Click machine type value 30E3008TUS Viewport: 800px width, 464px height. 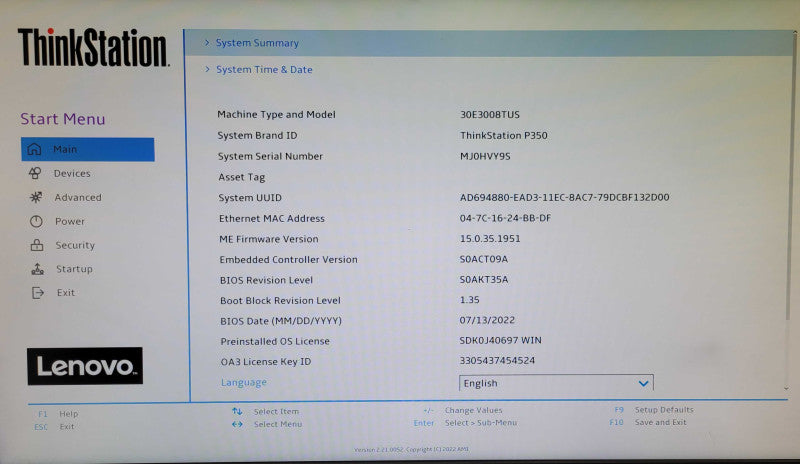tap(490, 114)
